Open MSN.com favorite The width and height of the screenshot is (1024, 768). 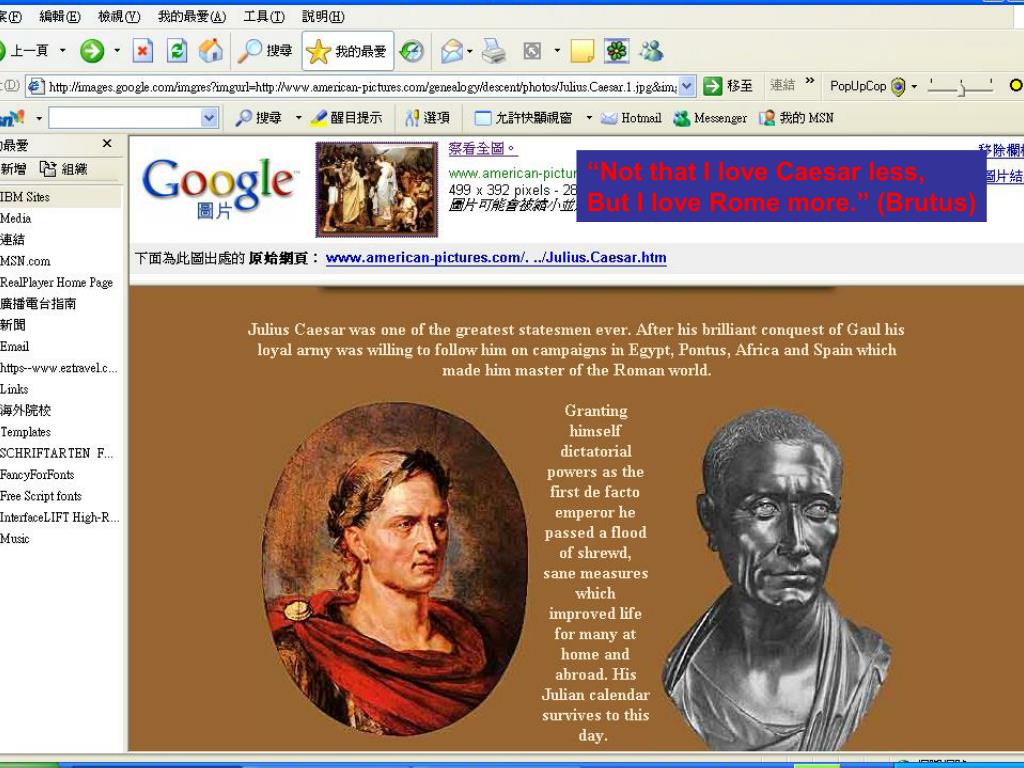(x=25, y=261)
